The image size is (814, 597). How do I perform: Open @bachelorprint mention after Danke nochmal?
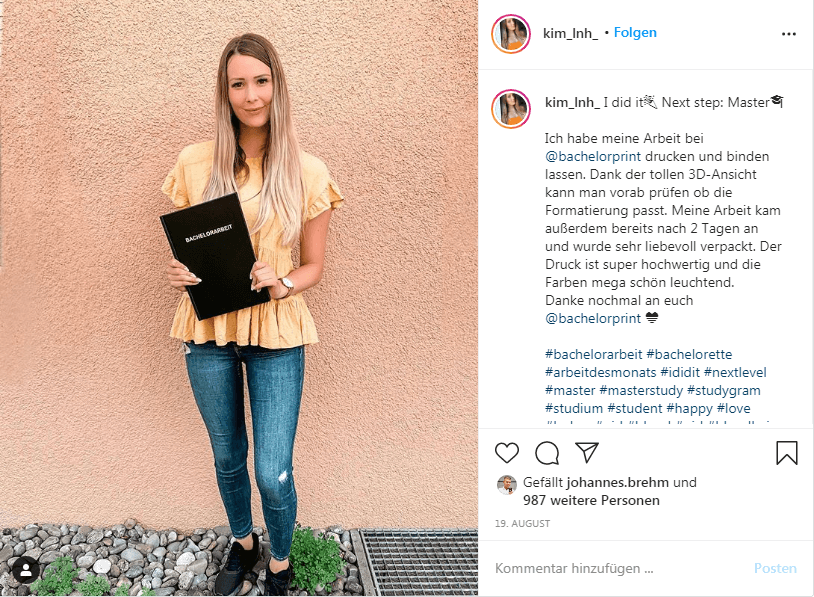593,318
